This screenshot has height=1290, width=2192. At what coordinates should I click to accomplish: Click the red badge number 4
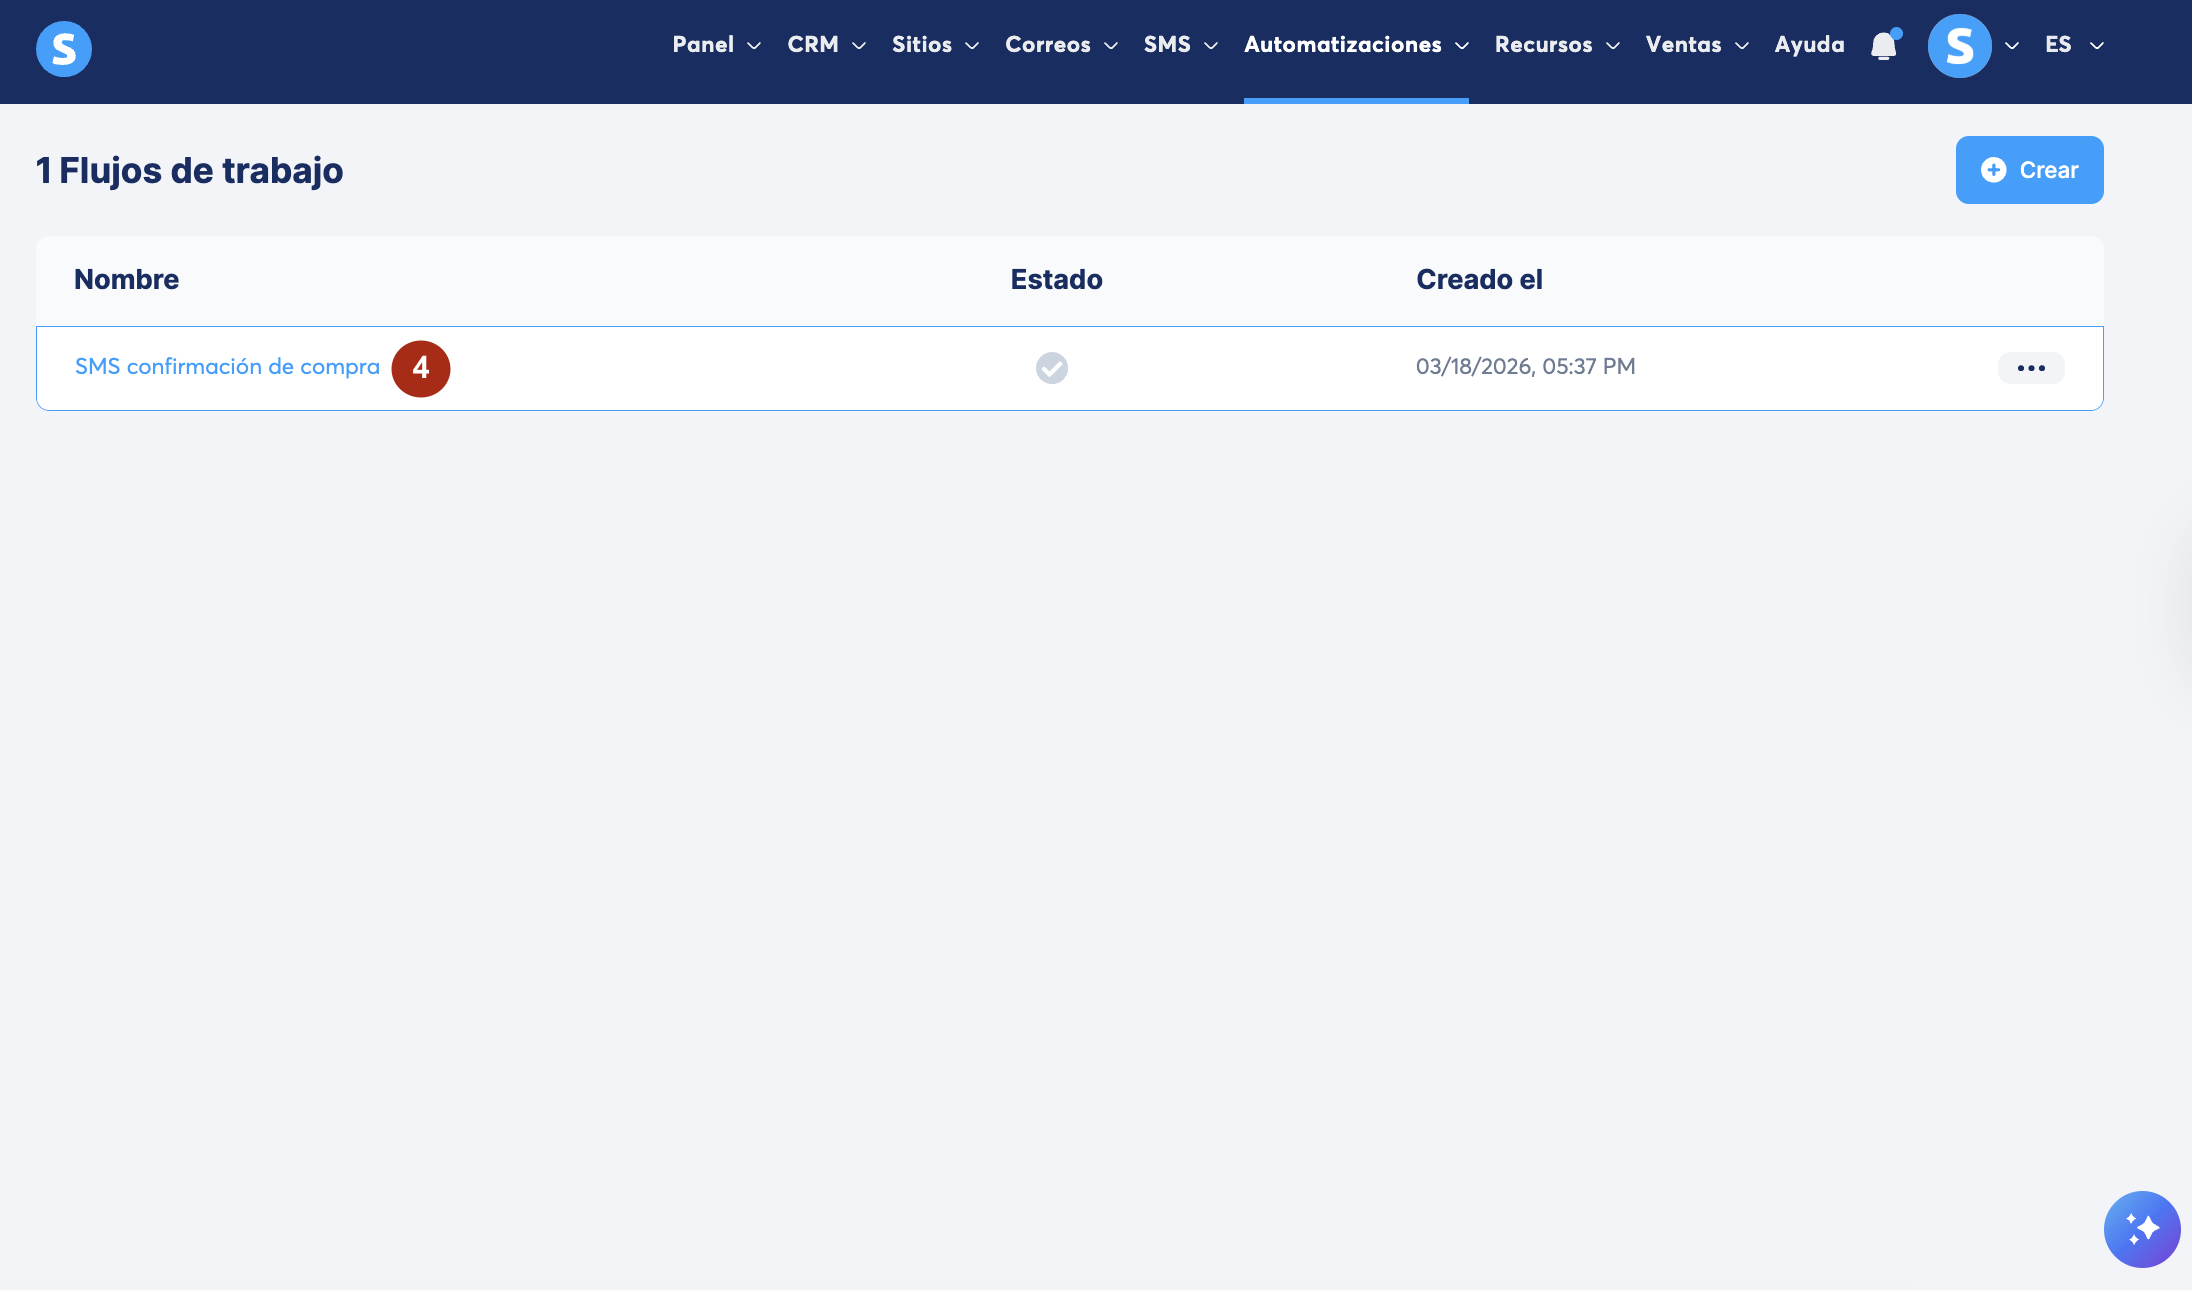click(x=421, y=368)
